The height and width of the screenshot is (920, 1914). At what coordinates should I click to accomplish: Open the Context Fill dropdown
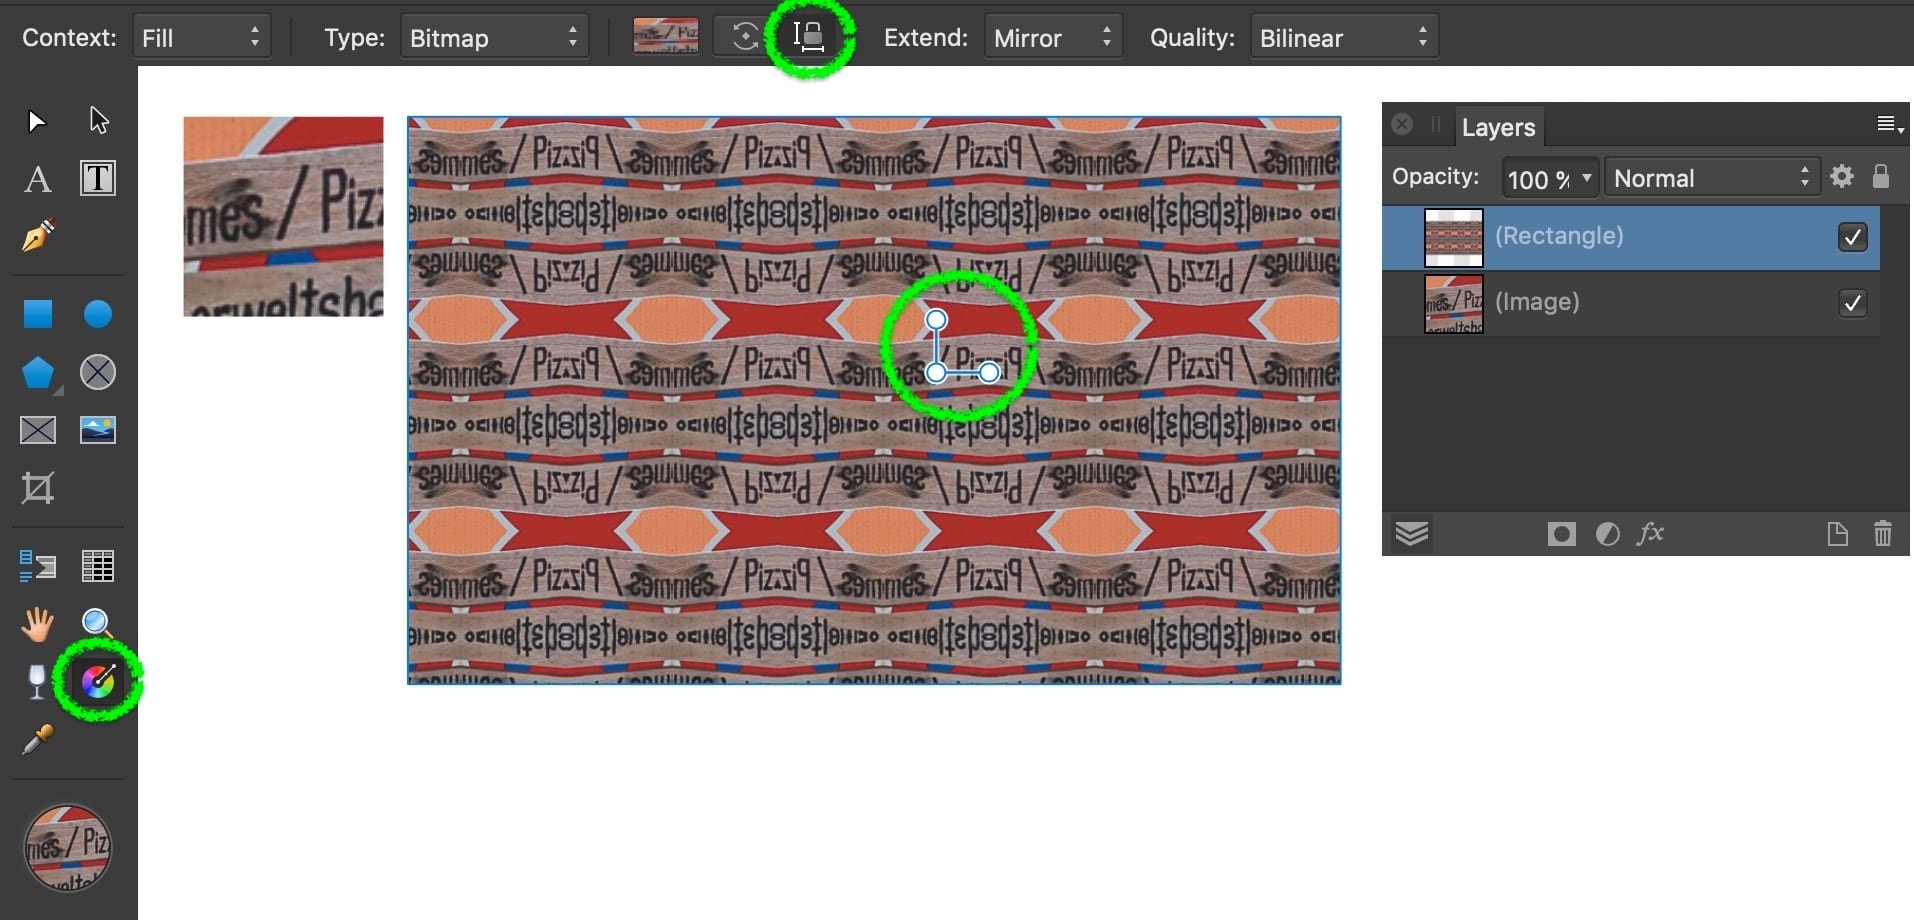tap(201, 38)
